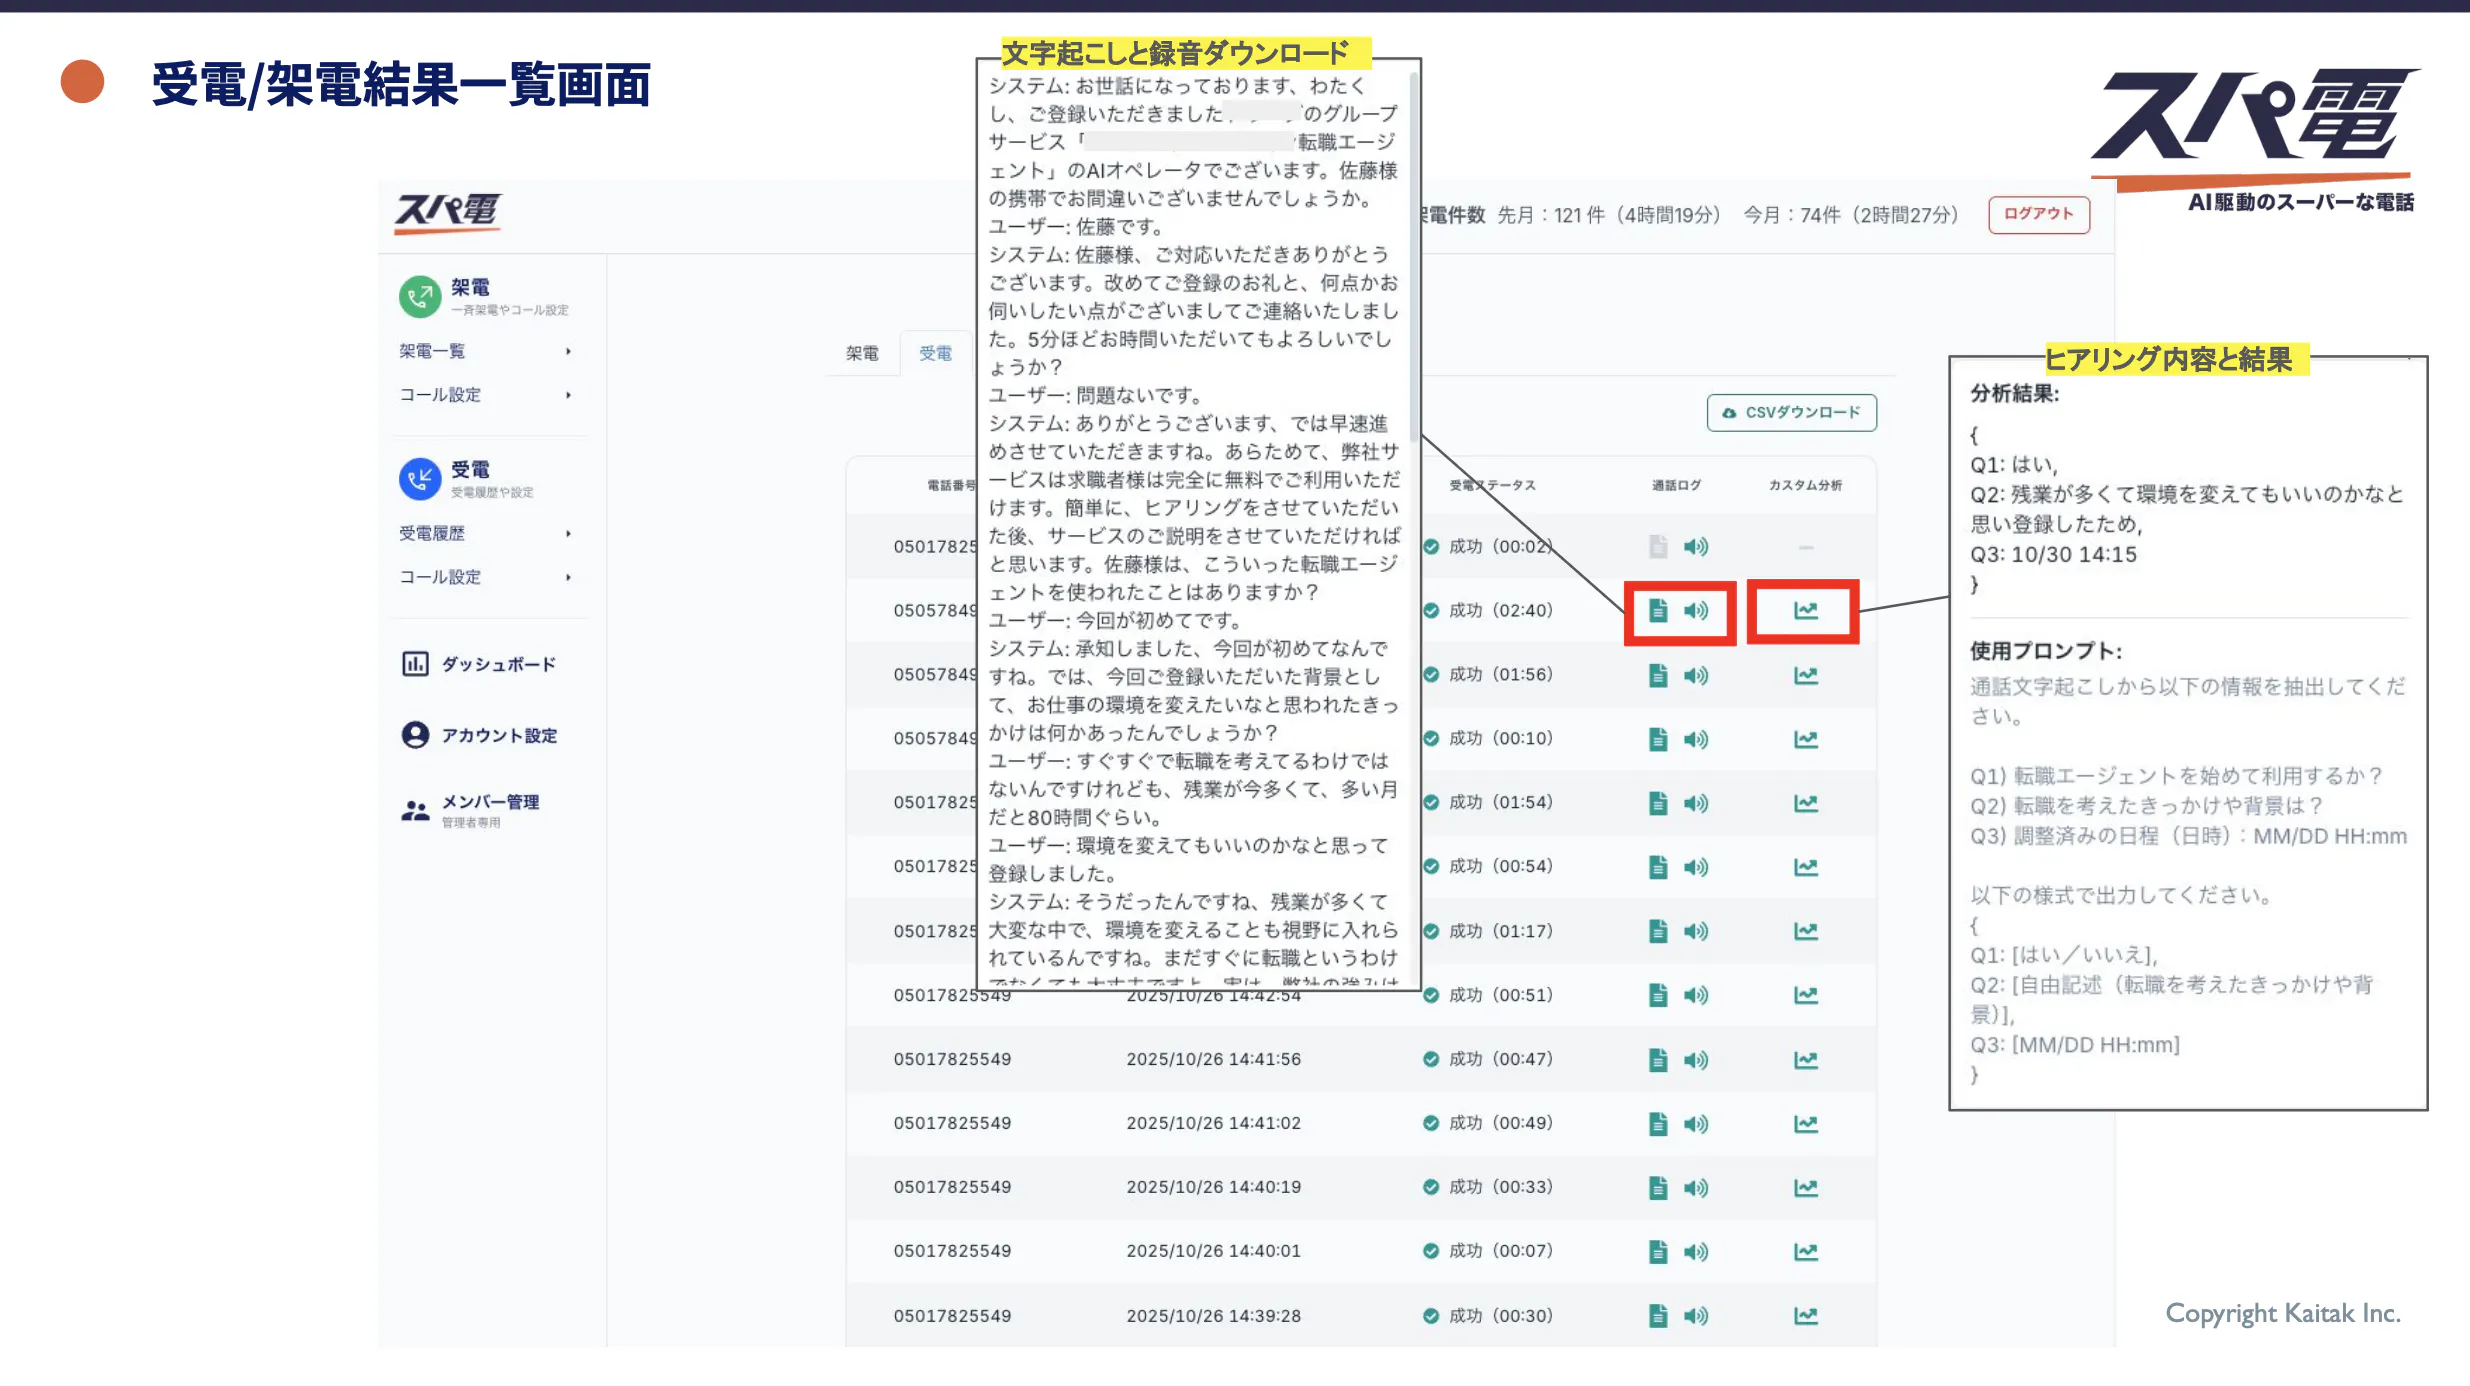Expand コール設定 under 受電
The image size is (2470, 1386).
click(440, 577)
